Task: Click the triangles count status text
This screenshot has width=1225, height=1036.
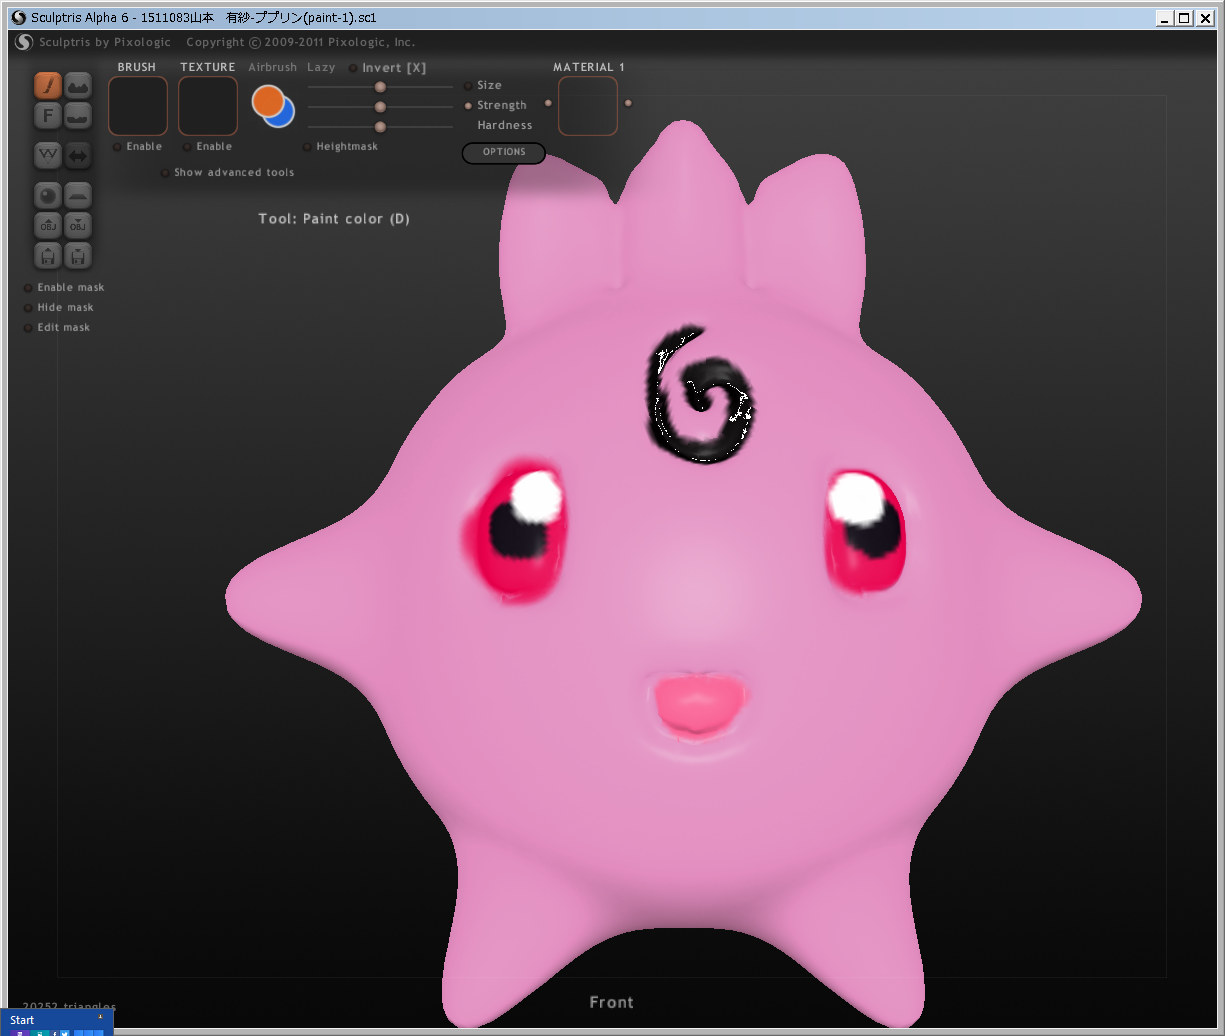Action: [69, 1006]
